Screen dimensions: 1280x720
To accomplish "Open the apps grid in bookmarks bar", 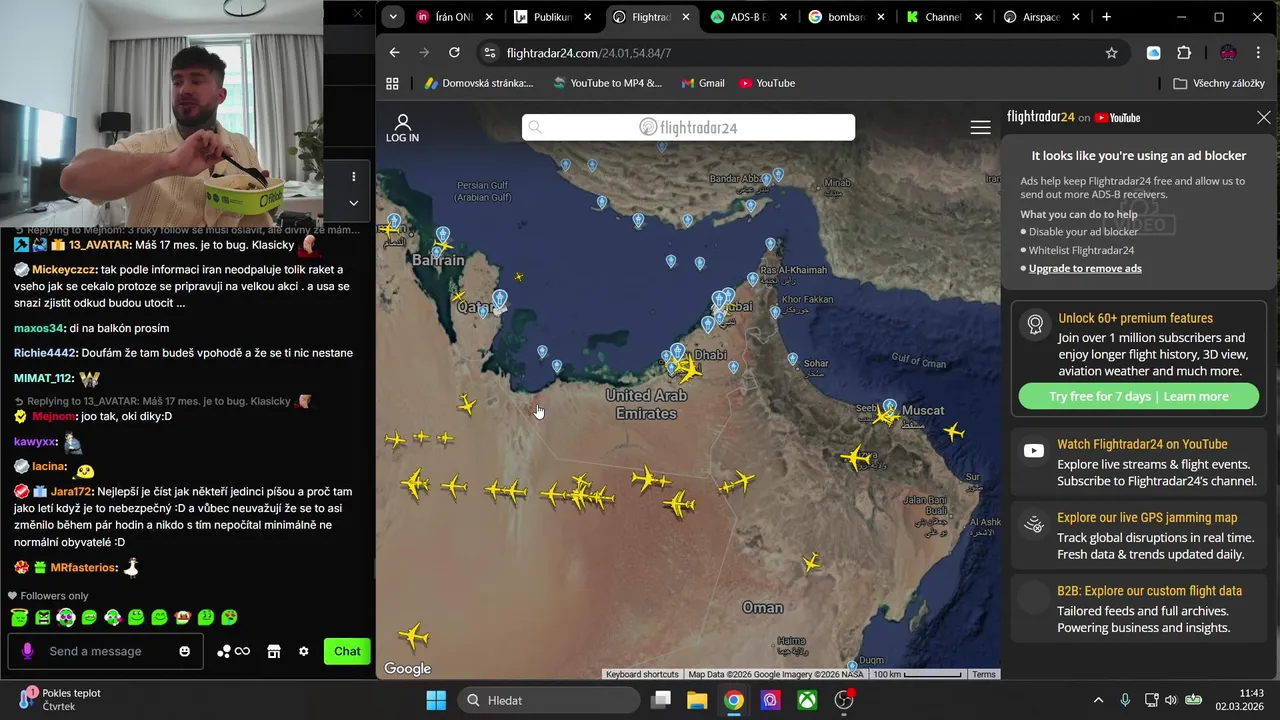I will coord(392,83).
